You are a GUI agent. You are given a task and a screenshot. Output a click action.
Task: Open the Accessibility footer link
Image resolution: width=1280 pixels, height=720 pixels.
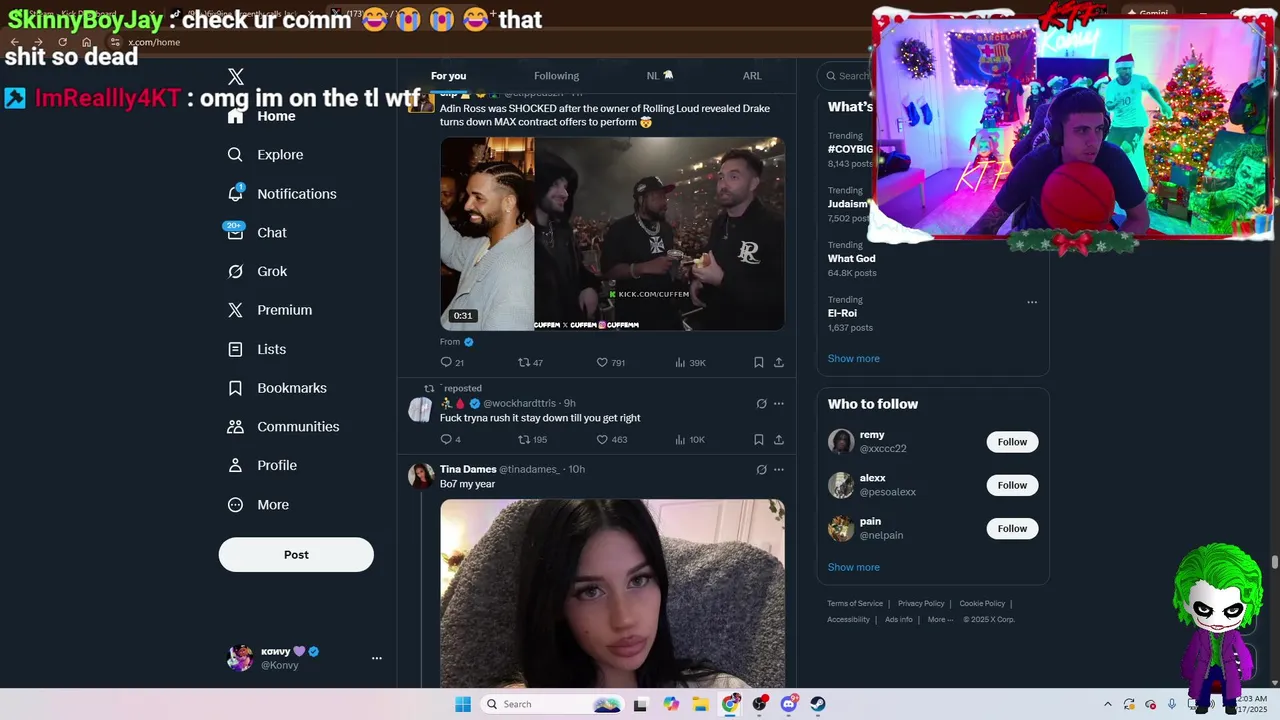pyautogui.click(x=848, y=619)
